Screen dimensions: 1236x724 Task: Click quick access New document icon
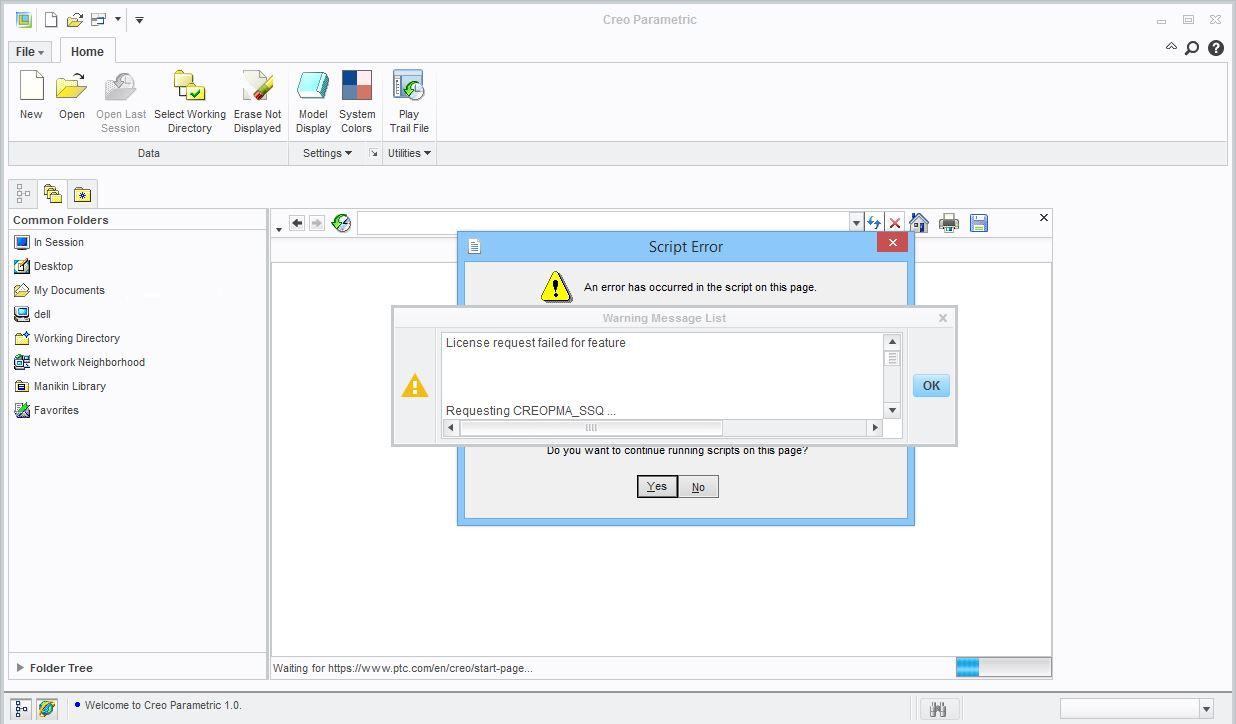click(x=50, y=19)
